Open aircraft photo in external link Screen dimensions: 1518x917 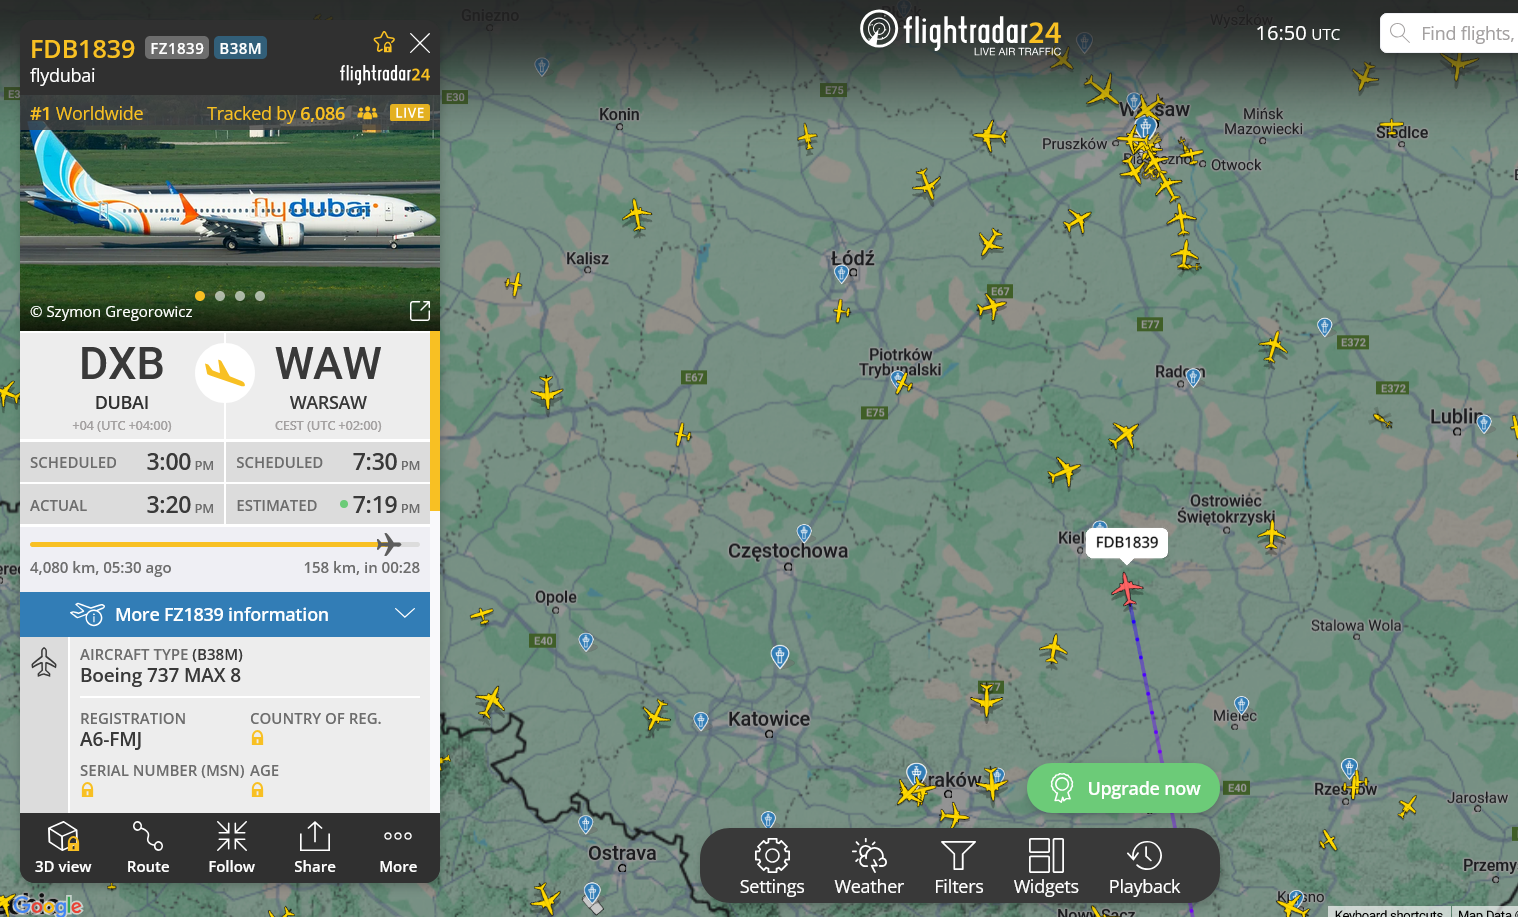(x=420, y=311)
